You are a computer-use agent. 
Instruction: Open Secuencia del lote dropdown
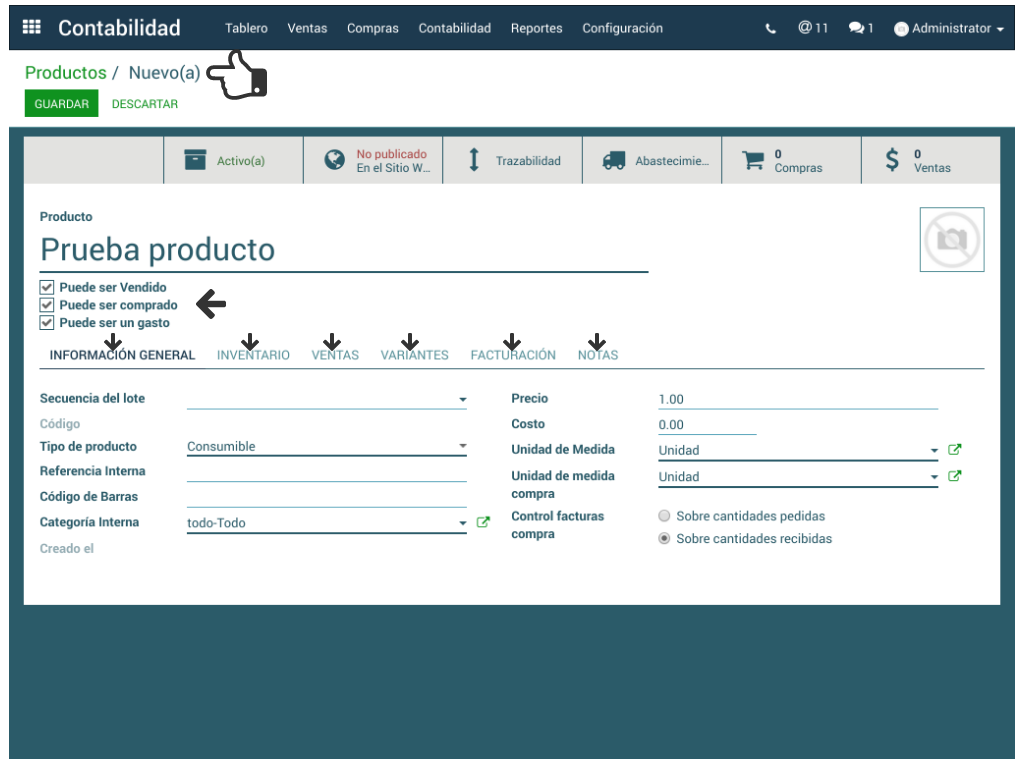(462, 399)
